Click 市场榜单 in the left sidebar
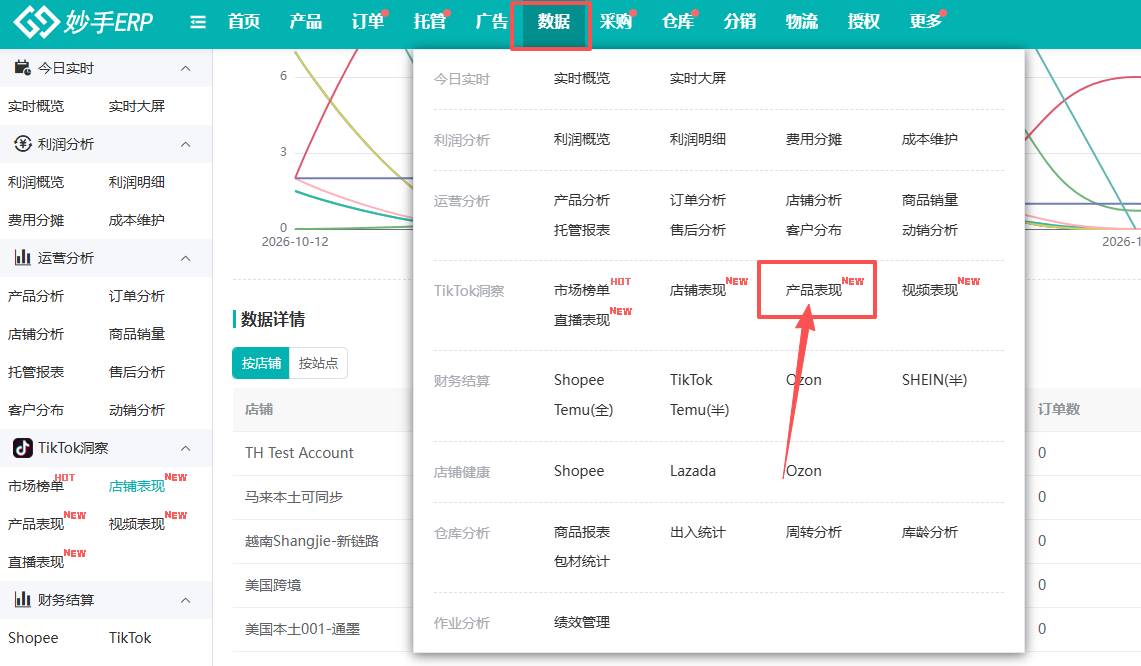 (36, 486)
